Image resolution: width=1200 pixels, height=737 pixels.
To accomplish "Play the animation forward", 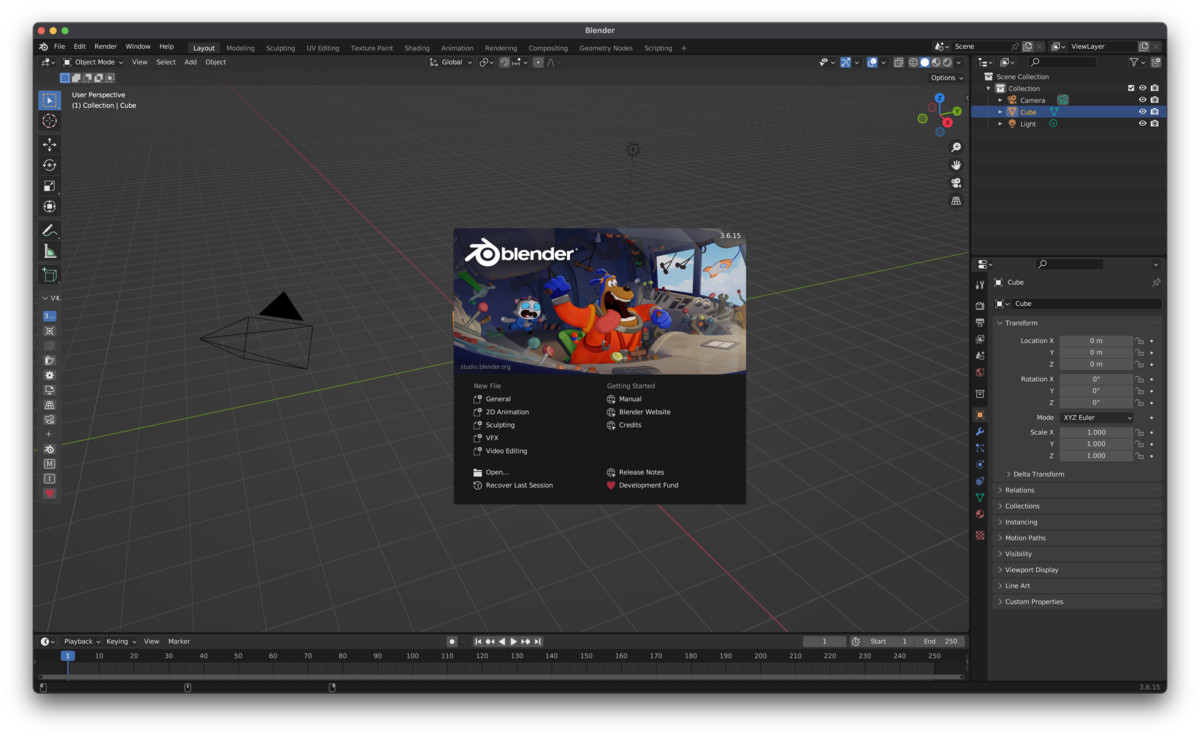I will 514,642.
